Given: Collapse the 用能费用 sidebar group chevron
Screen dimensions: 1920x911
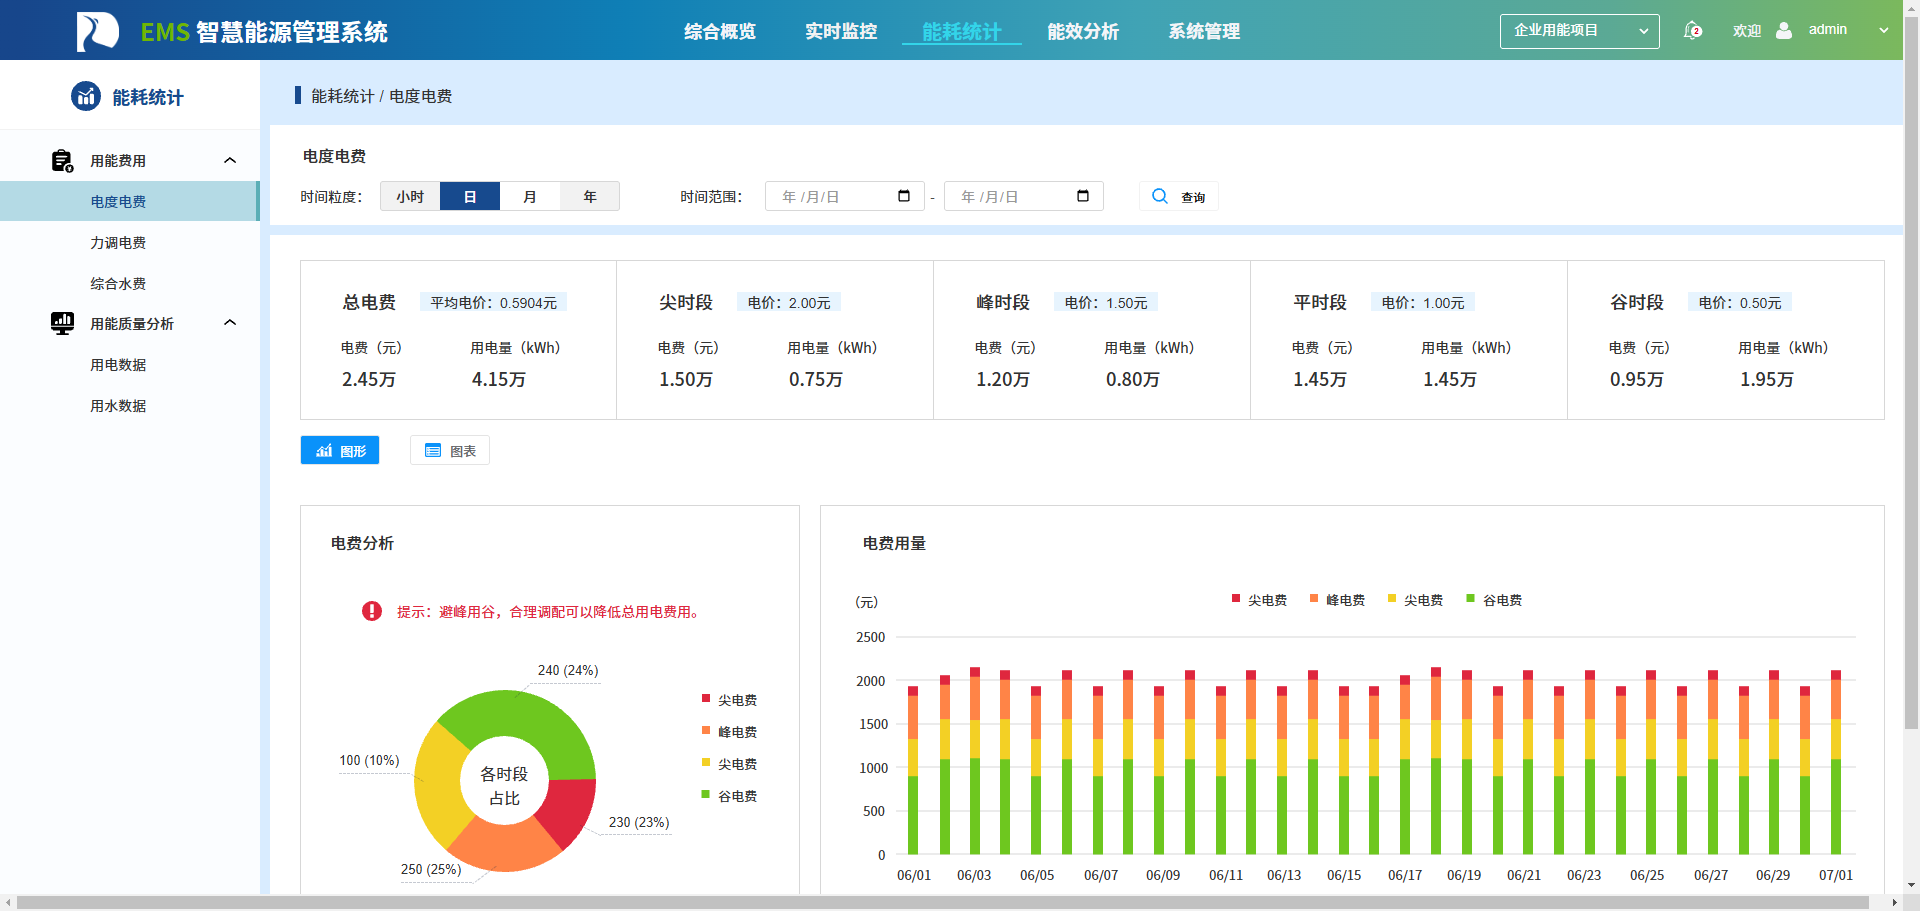Looking at the screenshot, I should coord(230,160).
